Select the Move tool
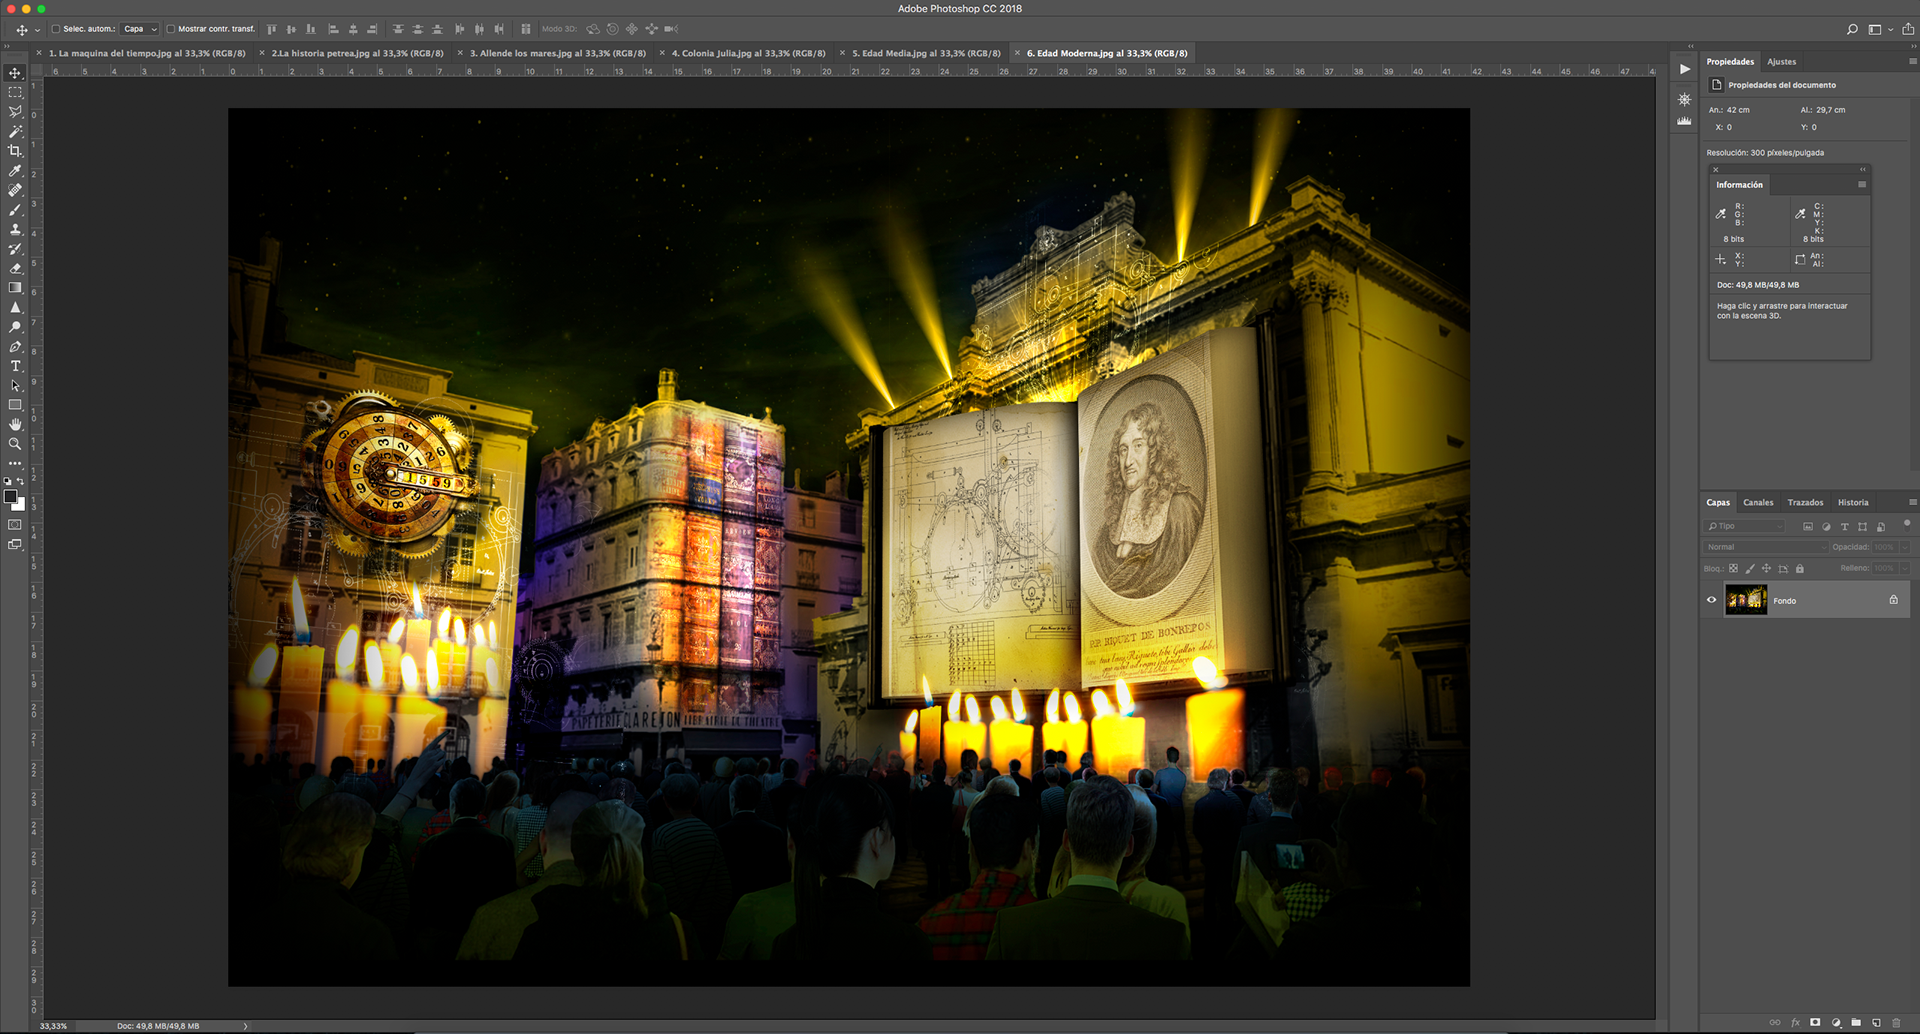The width and height of the screenshot is (1920, 1034). (x=15, y=73)
